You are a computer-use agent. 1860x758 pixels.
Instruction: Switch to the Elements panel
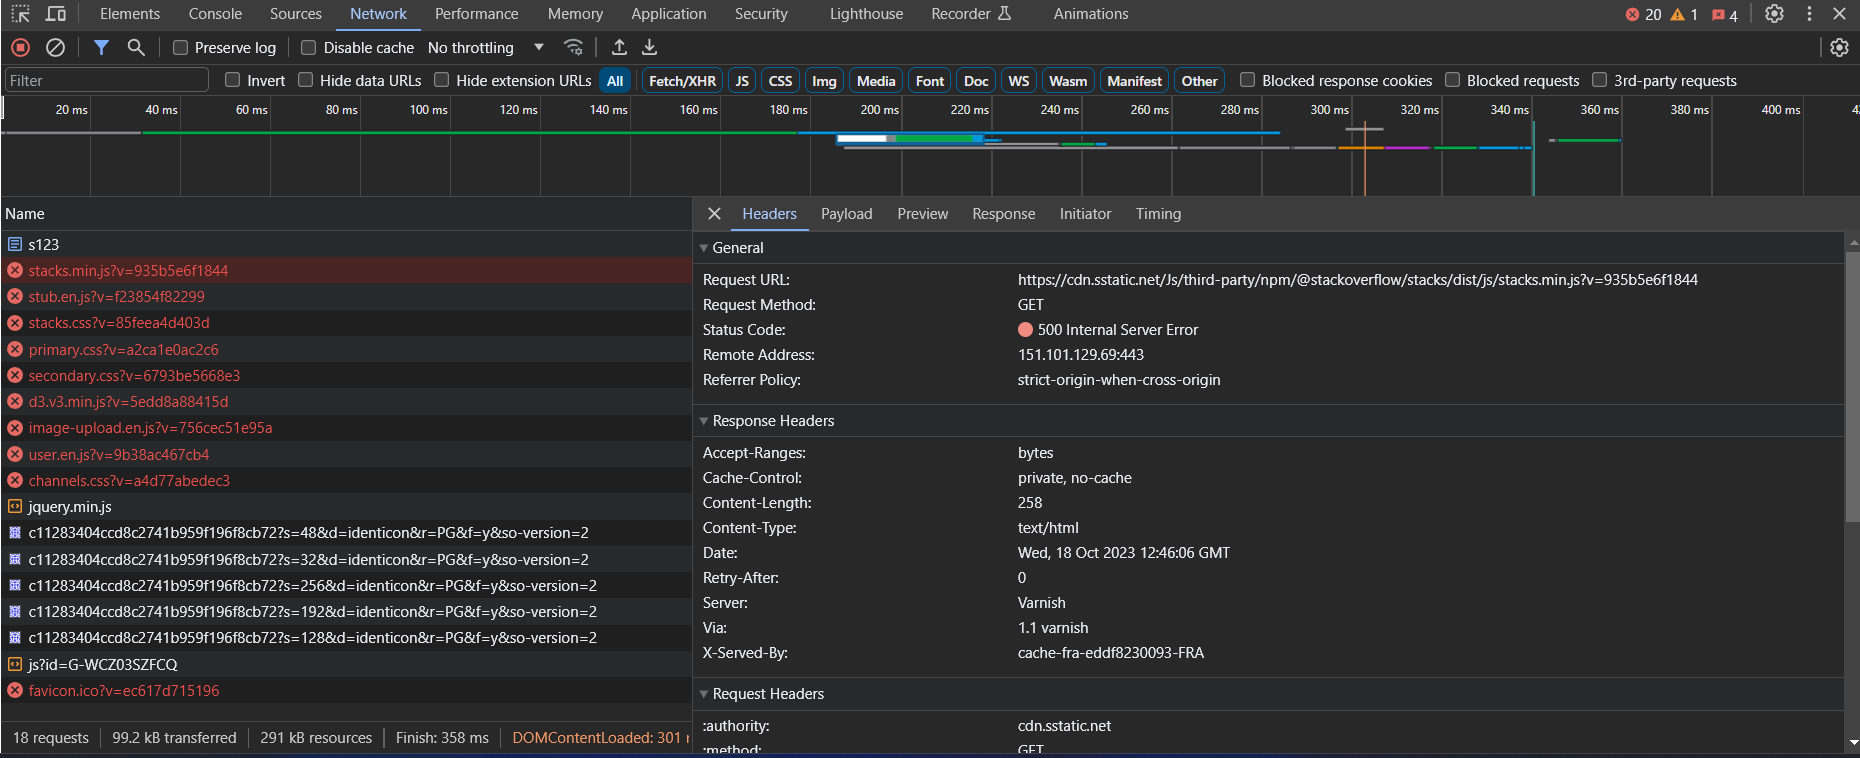click(x=130, y=14)
